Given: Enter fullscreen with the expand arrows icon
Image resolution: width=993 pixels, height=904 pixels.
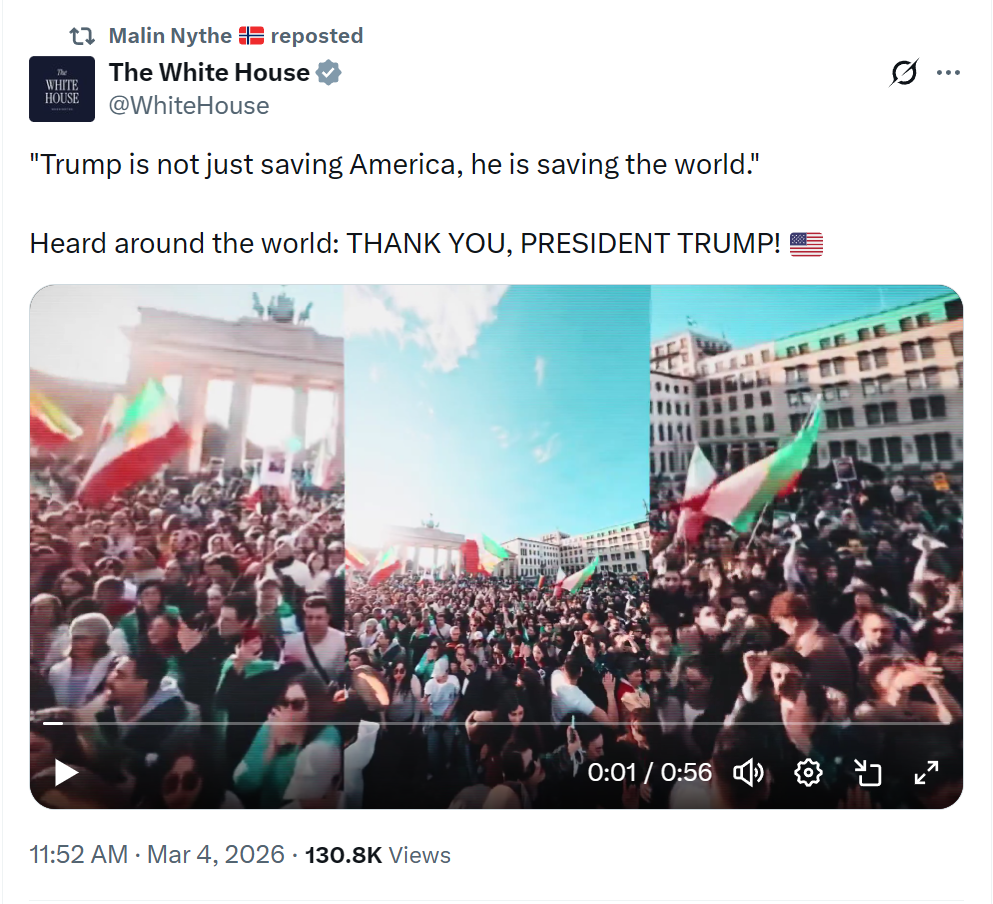Looking at the screenshot, I should 927,772.
